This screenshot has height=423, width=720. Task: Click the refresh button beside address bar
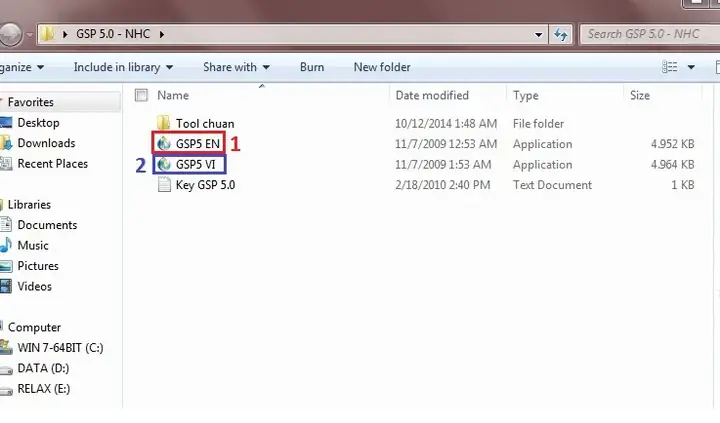tap(561, 34)
